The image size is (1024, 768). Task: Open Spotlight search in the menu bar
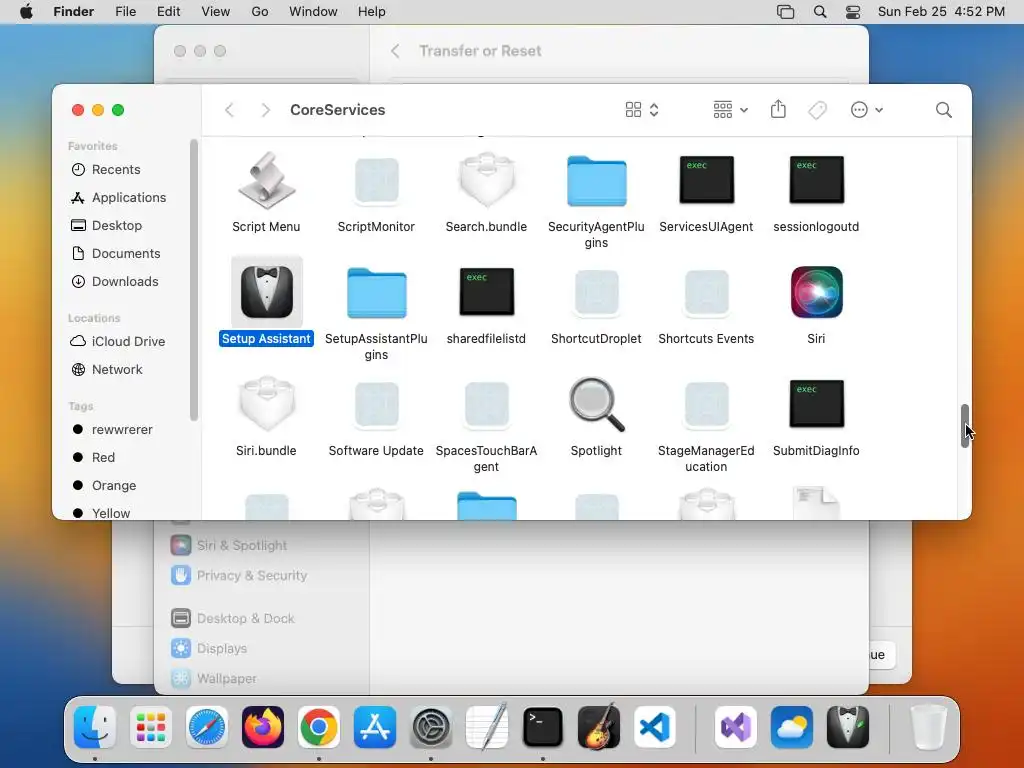click(820, 12)
